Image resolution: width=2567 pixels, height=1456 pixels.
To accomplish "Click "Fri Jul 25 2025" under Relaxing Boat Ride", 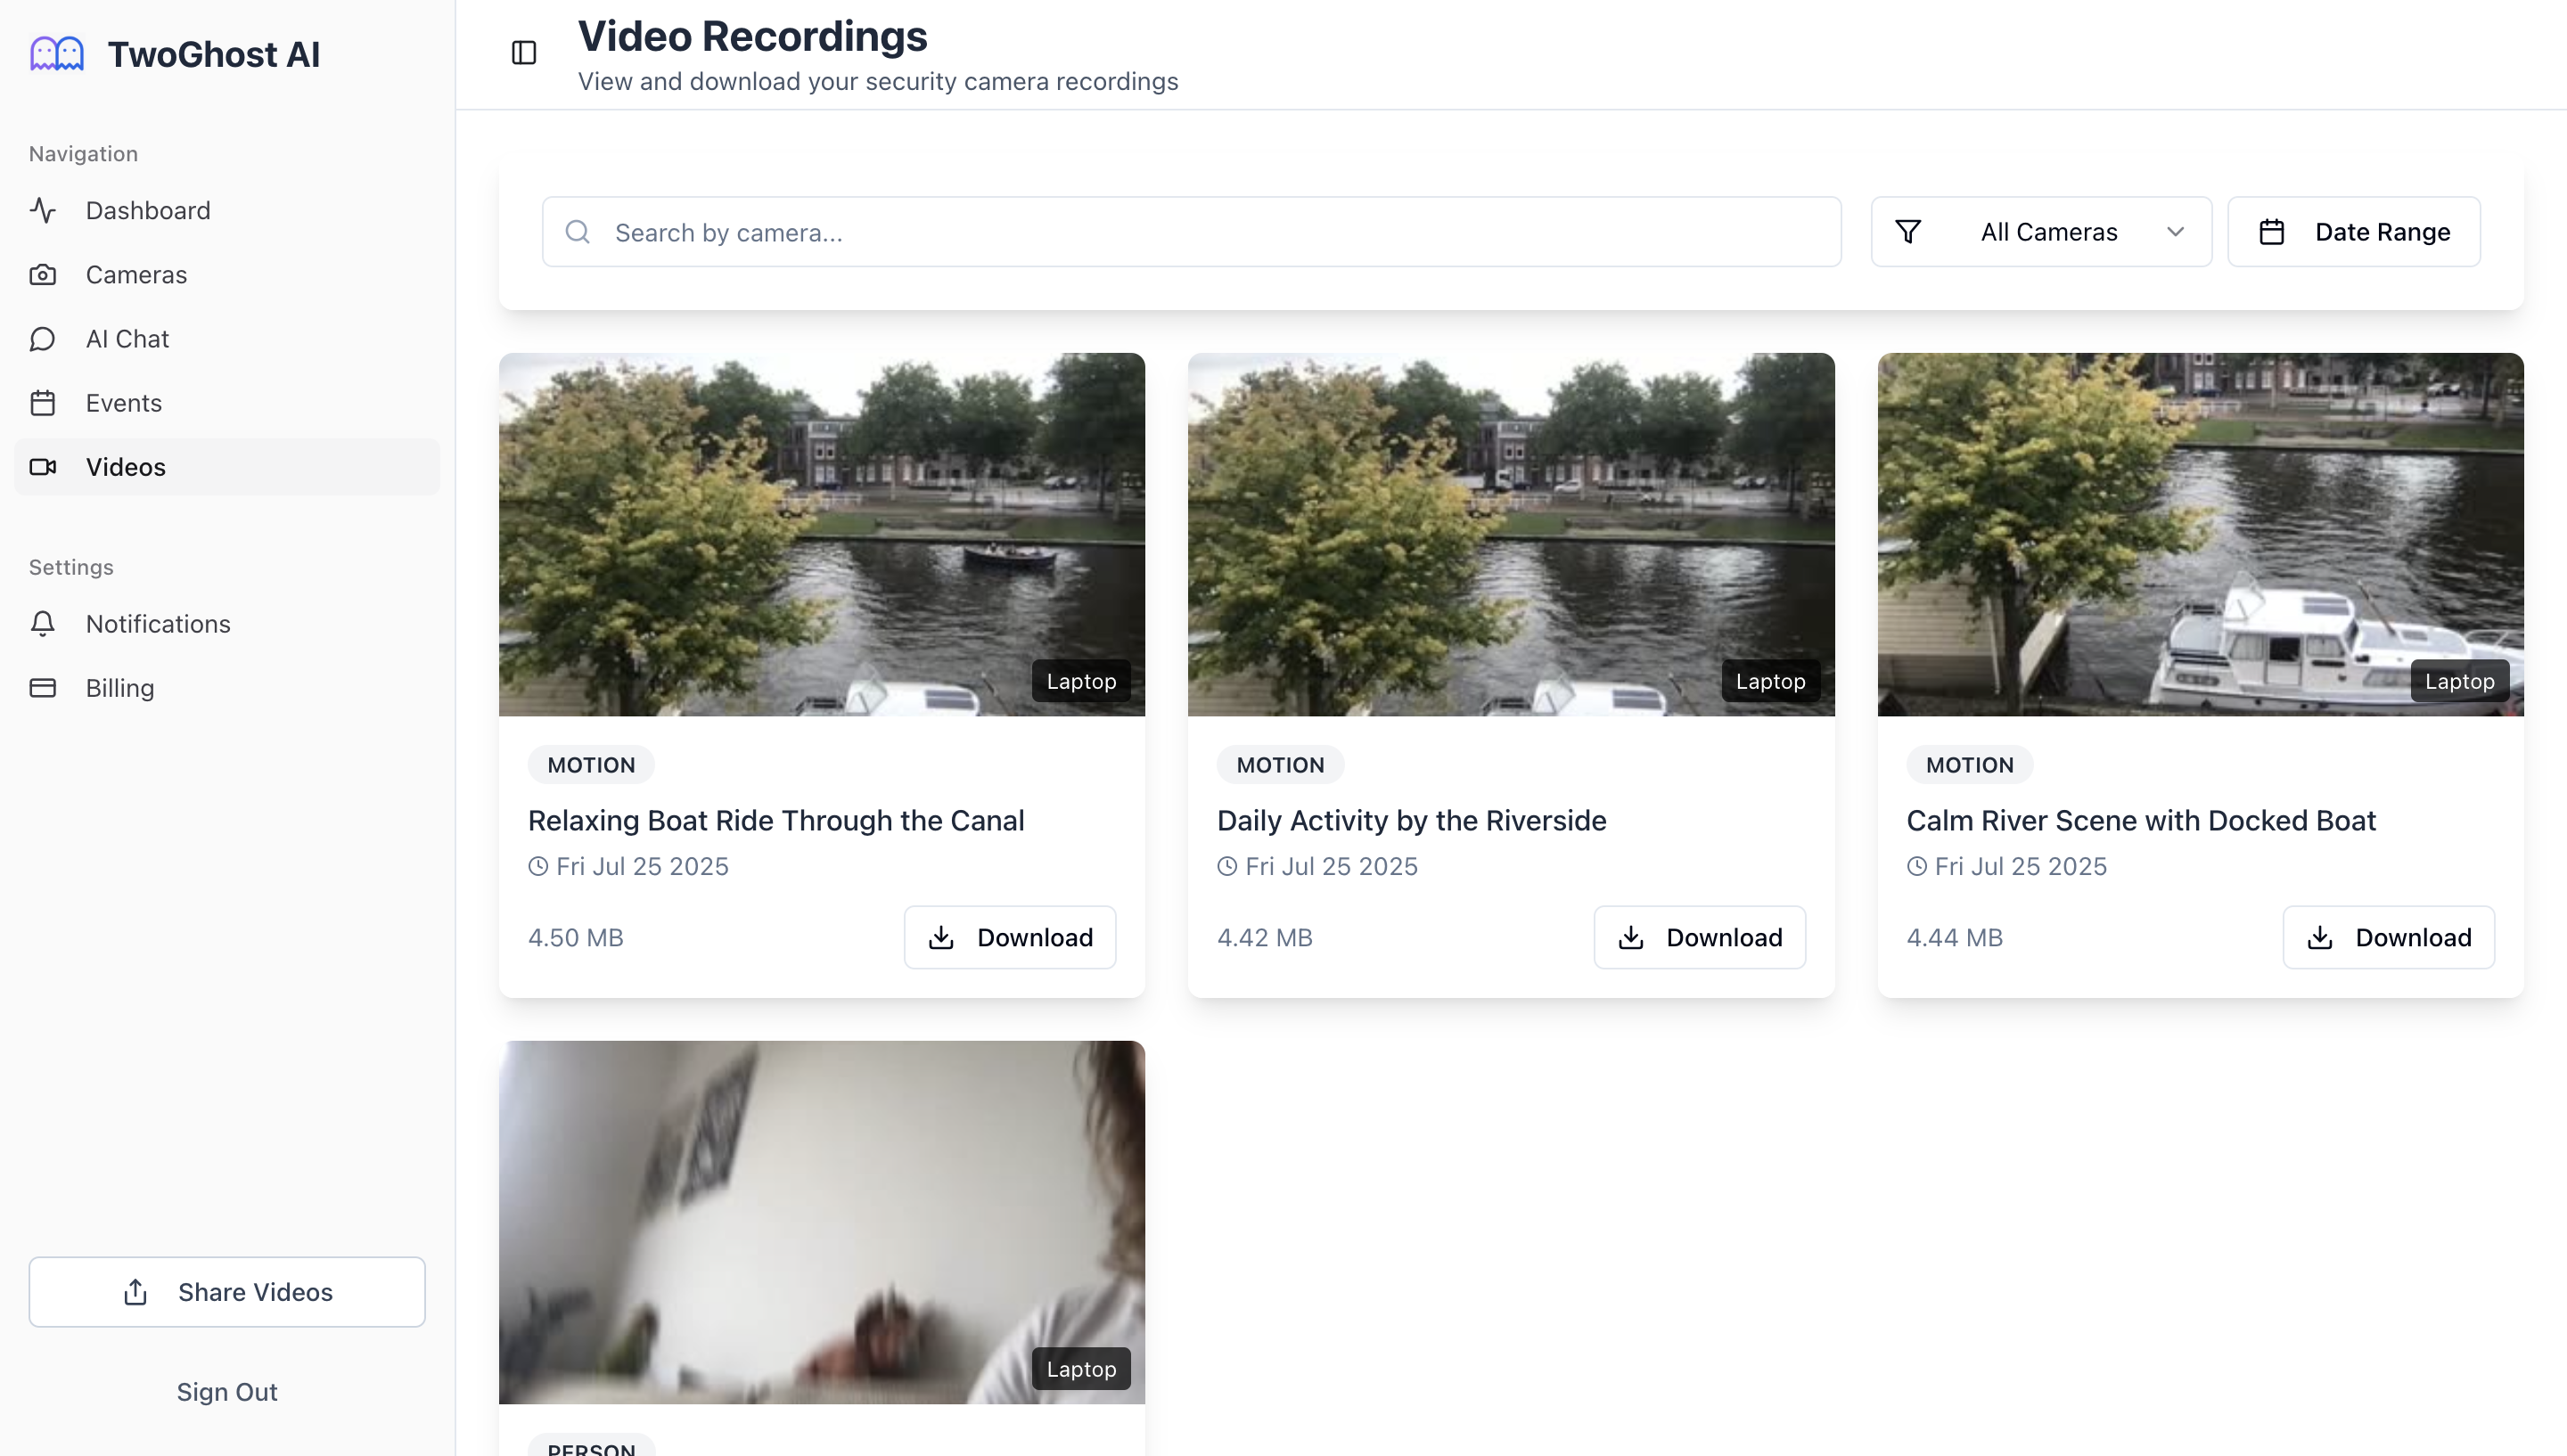I will point(642,867).
